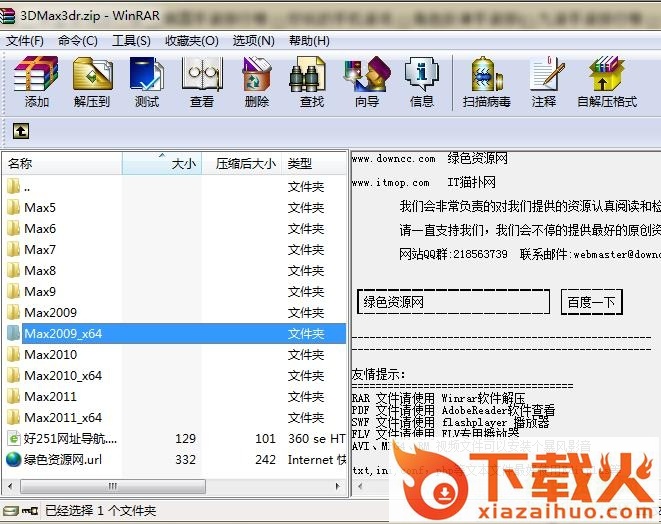
Task: Click the 查找 (Find) binoculars icon
Action: click(x=308, y=74)
